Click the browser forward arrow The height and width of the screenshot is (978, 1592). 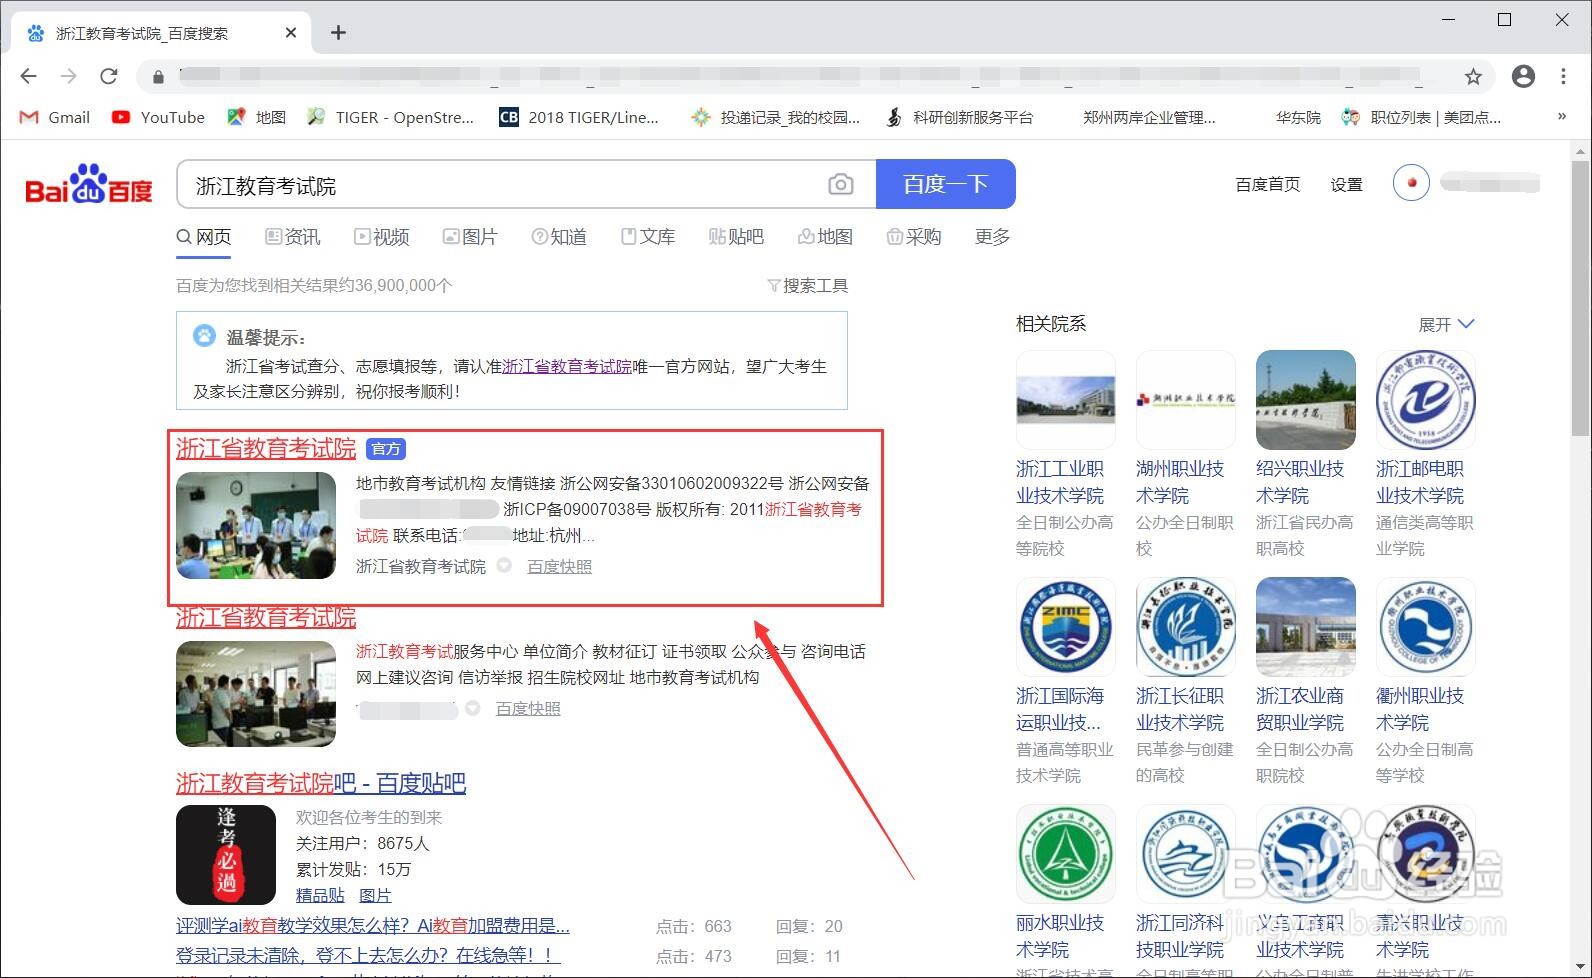click(x=68, y=76)
